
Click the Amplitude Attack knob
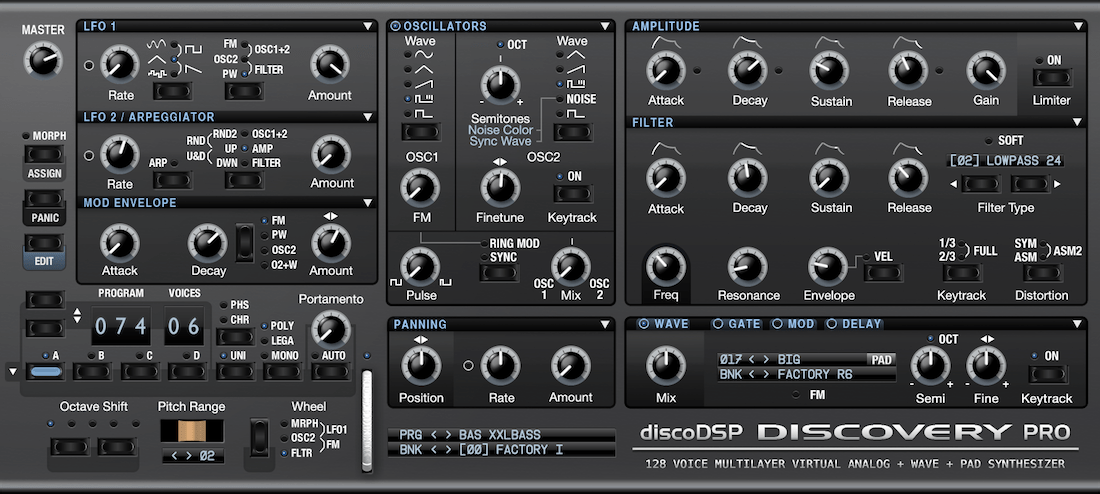[666, 71]
